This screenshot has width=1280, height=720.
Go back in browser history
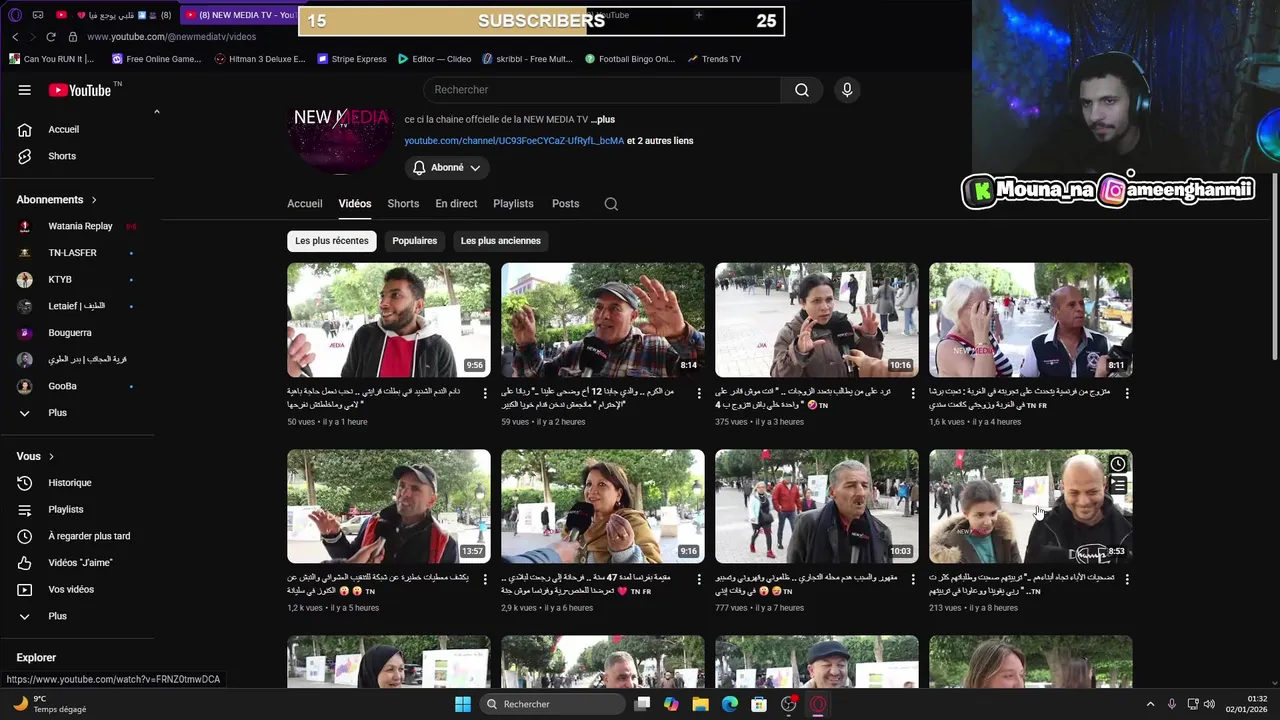[15, 37]
